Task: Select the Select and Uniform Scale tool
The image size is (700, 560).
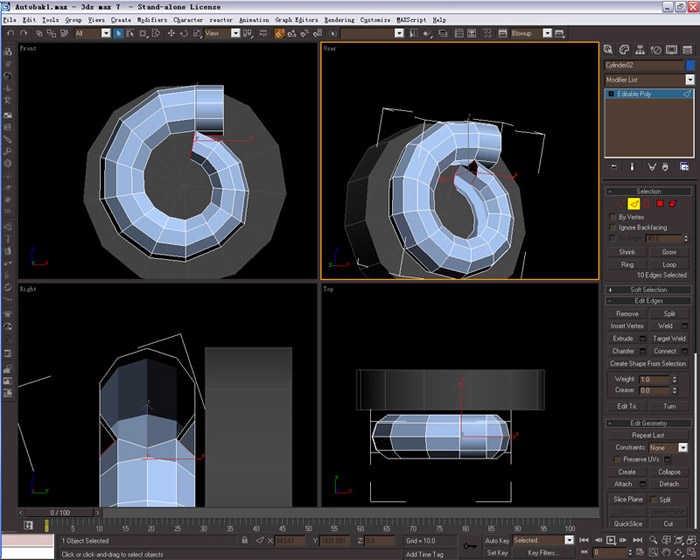Action: (197, 33)
